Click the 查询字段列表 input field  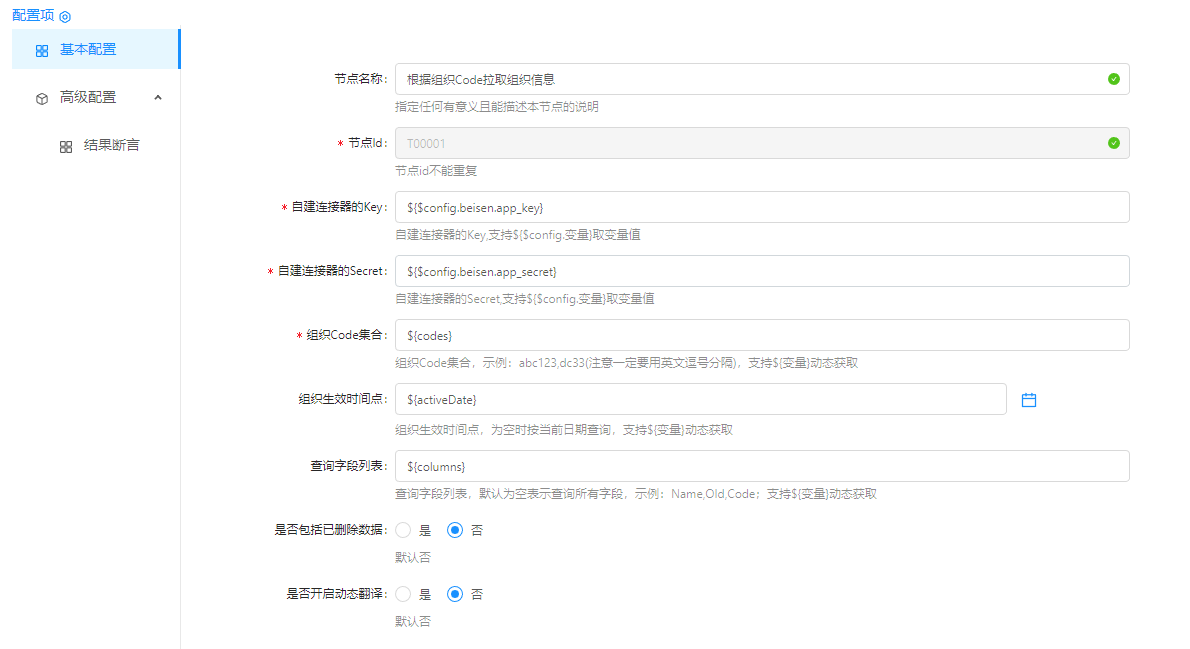click(760, 466)
